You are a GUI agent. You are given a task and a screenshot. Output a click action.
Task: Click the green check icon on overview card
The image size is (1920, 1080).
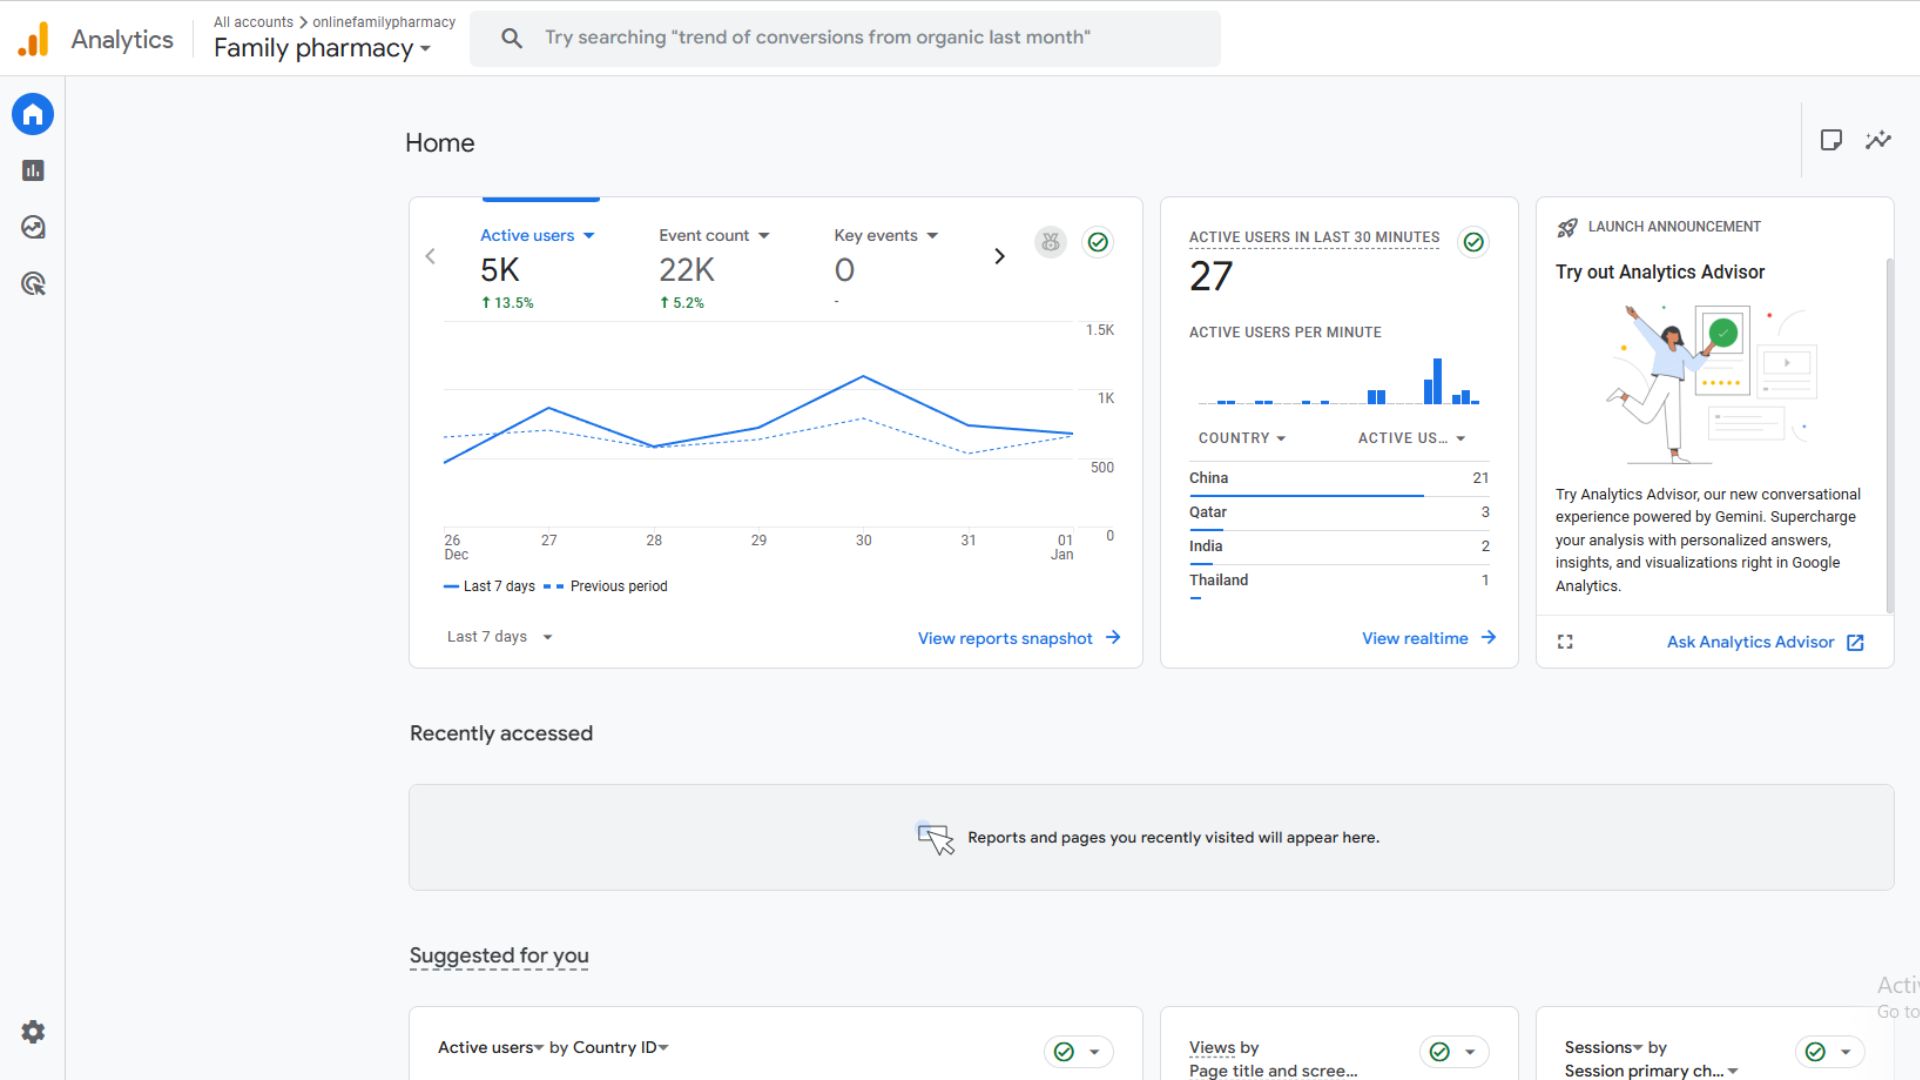coord(1098,242)
